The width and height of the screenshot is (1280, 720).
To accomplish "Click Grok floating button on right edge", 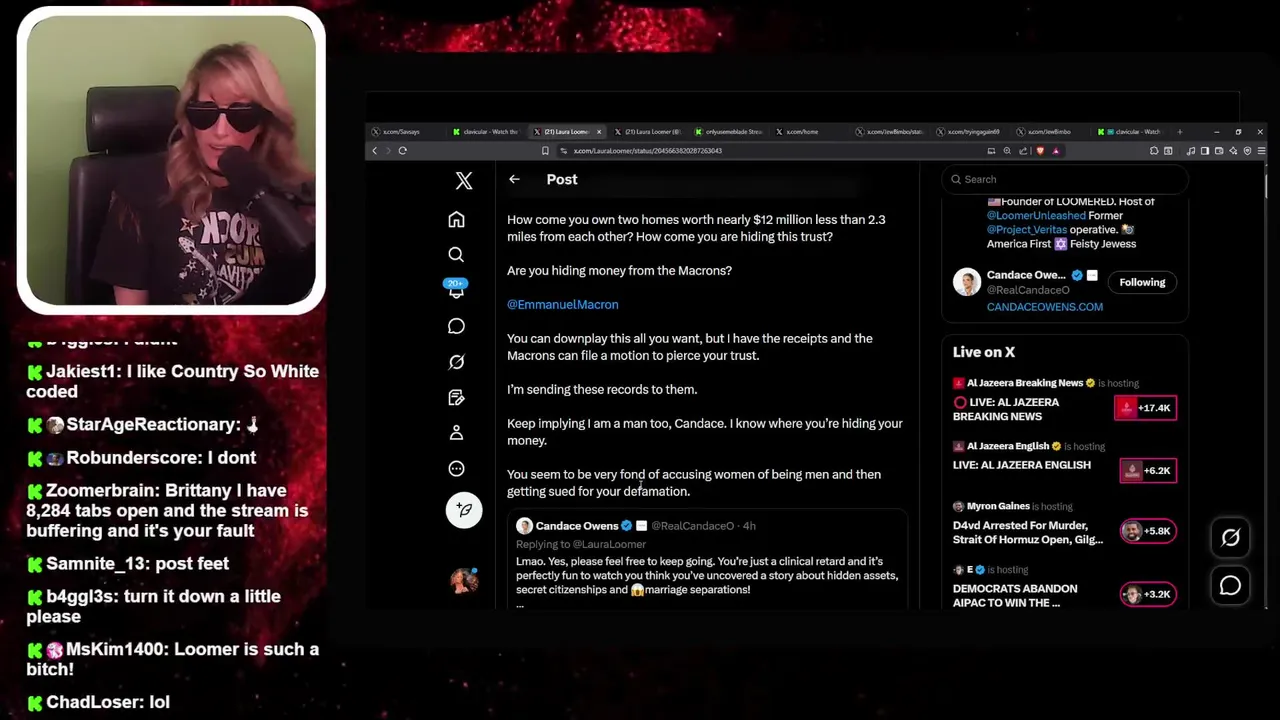I will coord(1230,537).
